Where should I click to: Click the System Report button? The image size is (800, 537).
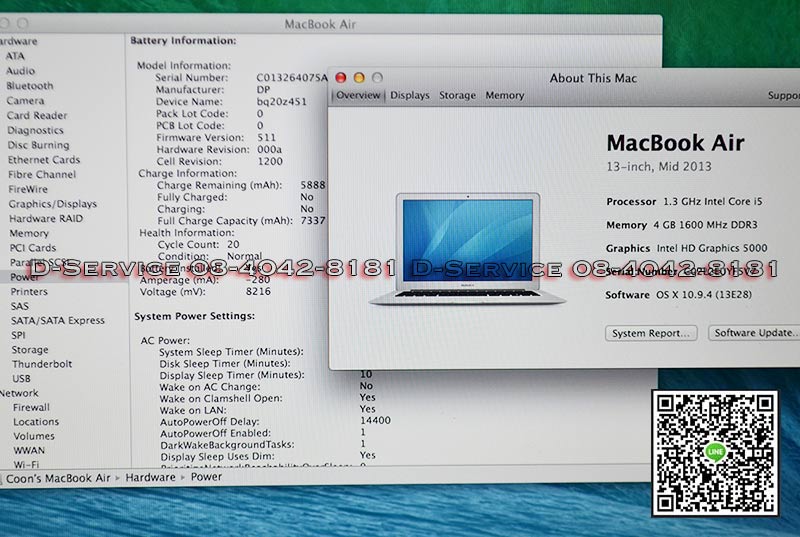click(651, 333)
